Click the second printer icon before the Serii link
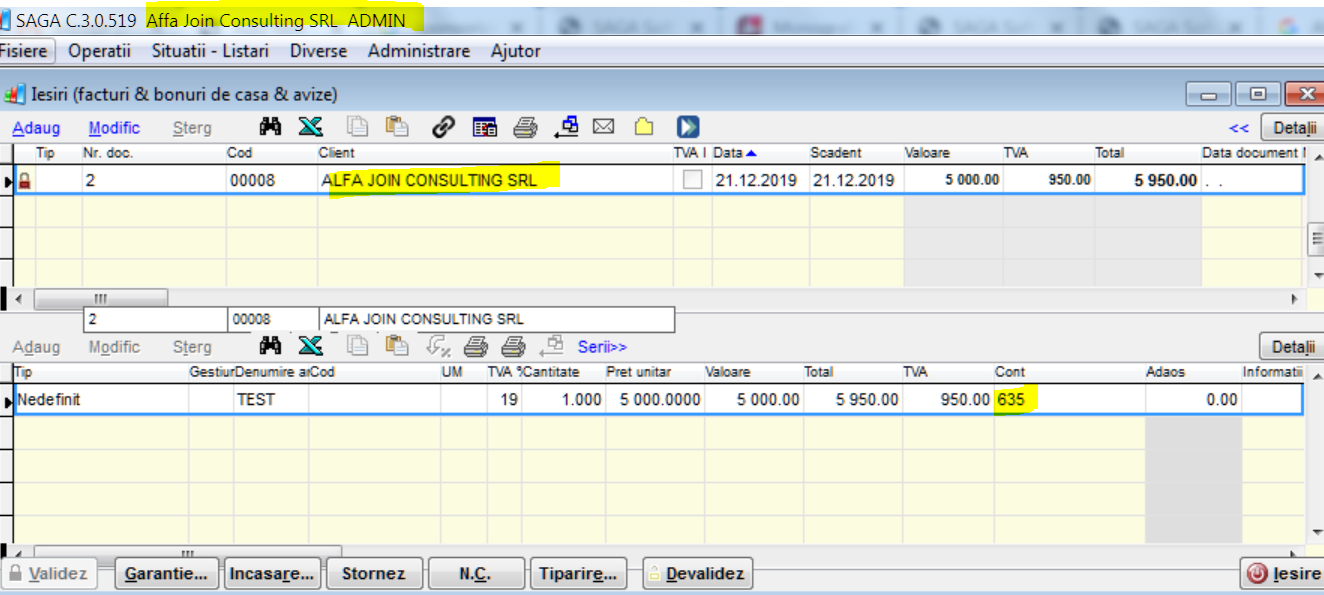Viewport: 1324px width, 595px height. 513,346
